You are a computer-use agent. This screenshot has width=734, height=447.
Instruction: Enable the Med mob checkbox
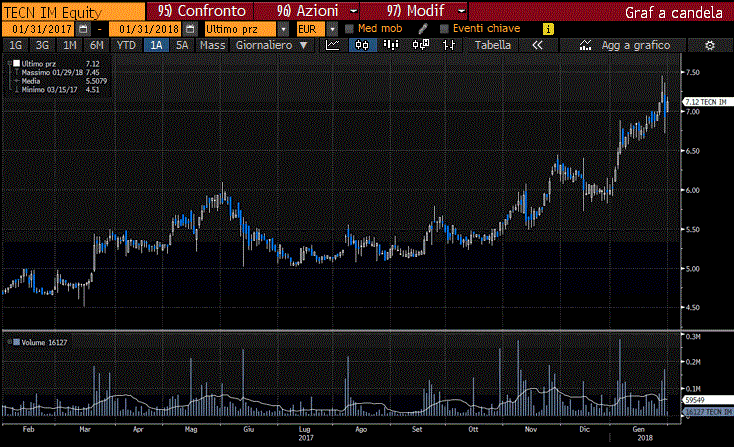[349, 29]
